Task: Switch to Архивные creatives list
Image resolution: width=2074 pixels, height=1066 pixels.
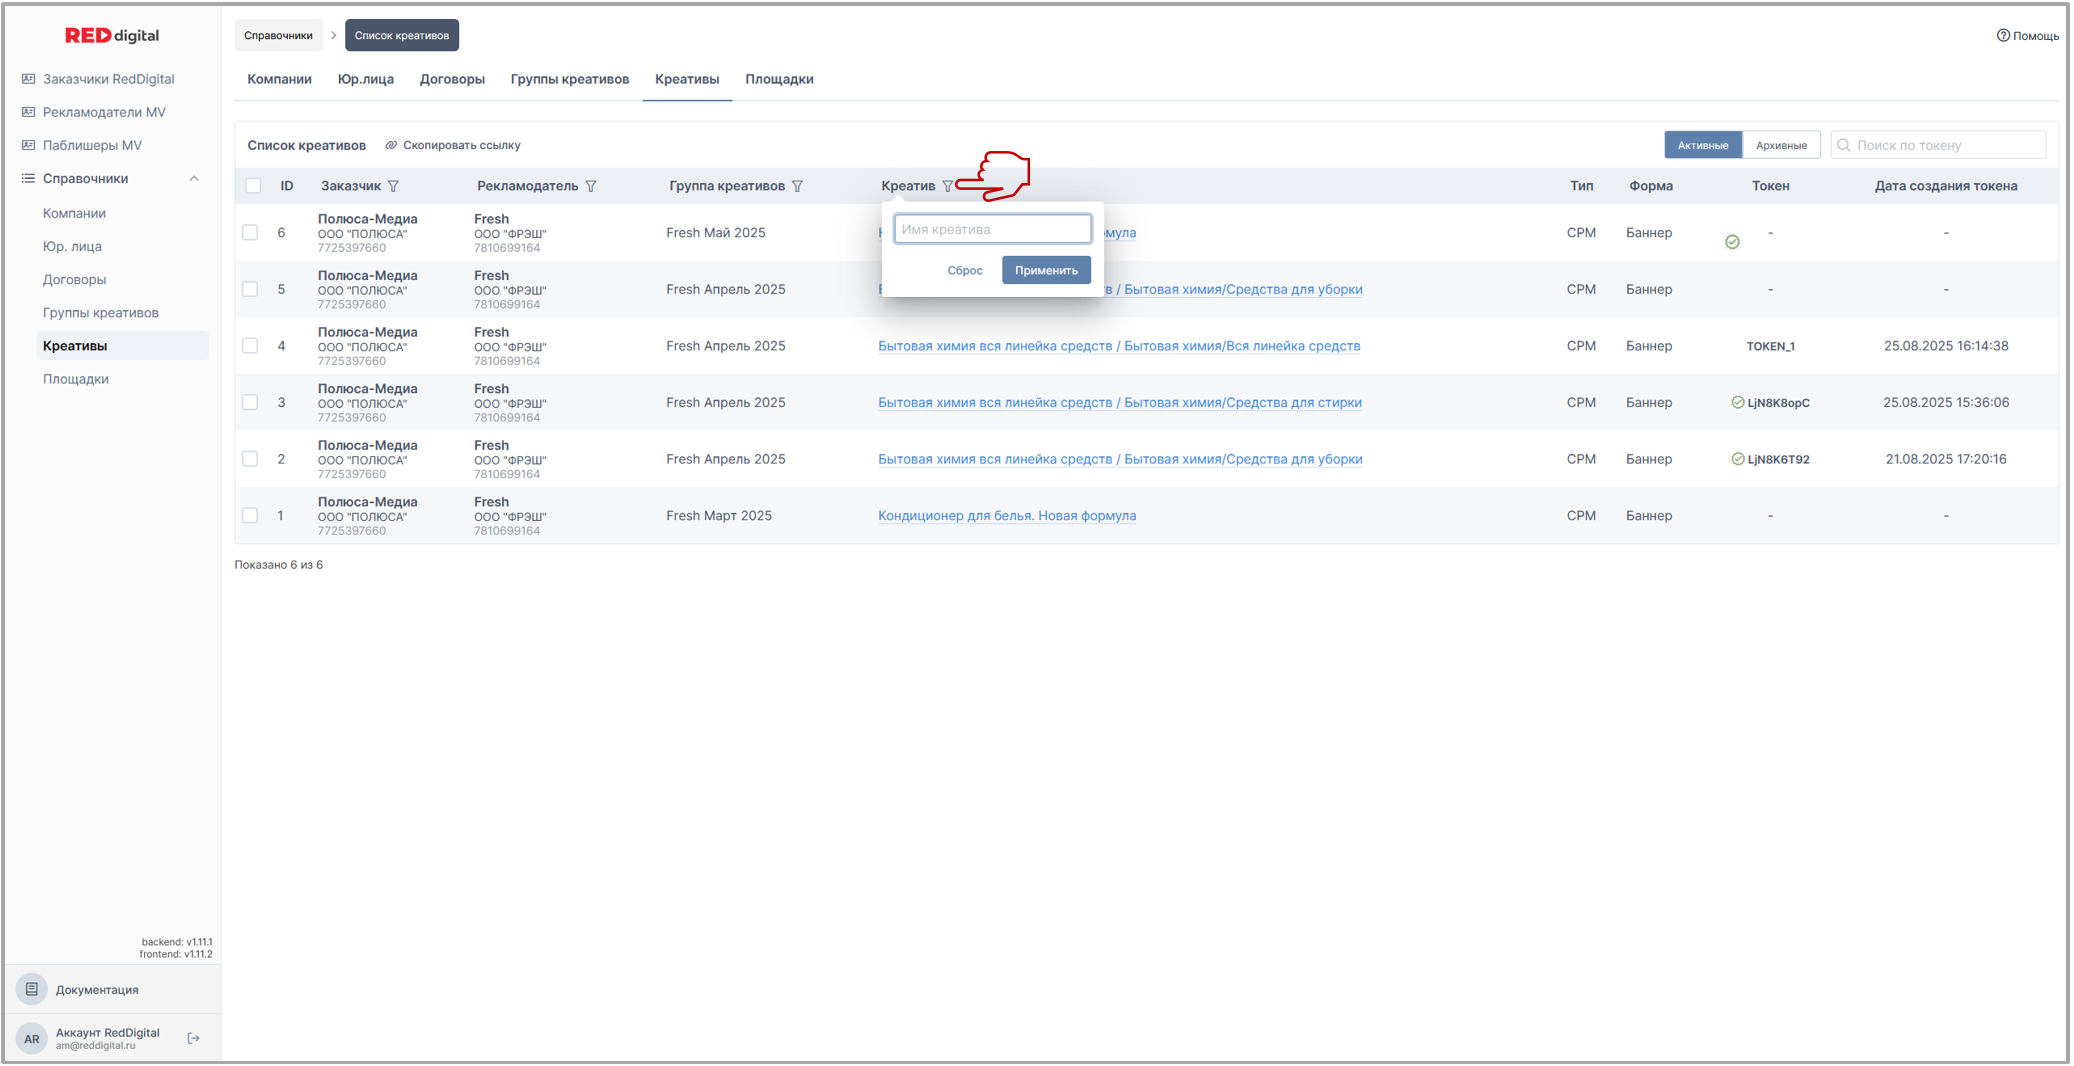Action: (1780, 145)
